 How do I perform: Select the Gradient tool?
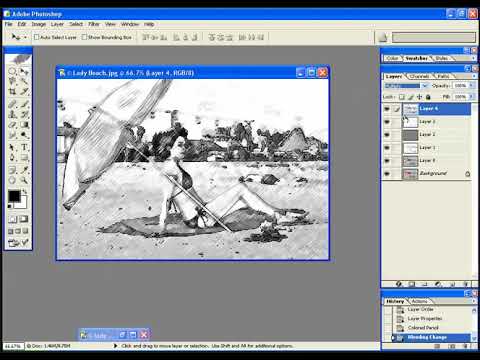click(24, 125)
